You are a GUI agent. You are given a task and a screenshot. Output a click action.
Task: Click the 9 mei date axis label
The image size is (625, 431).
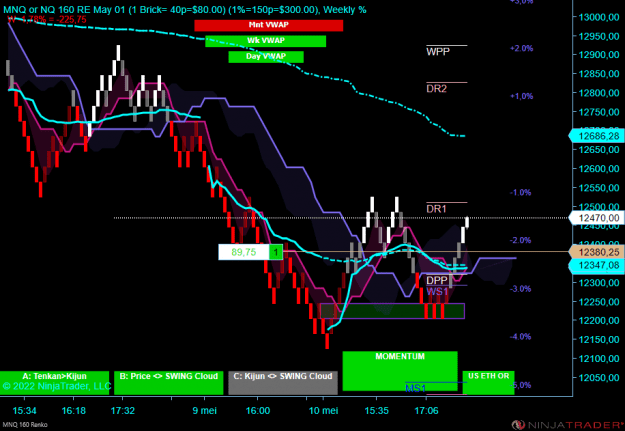(x=204, y=410)
